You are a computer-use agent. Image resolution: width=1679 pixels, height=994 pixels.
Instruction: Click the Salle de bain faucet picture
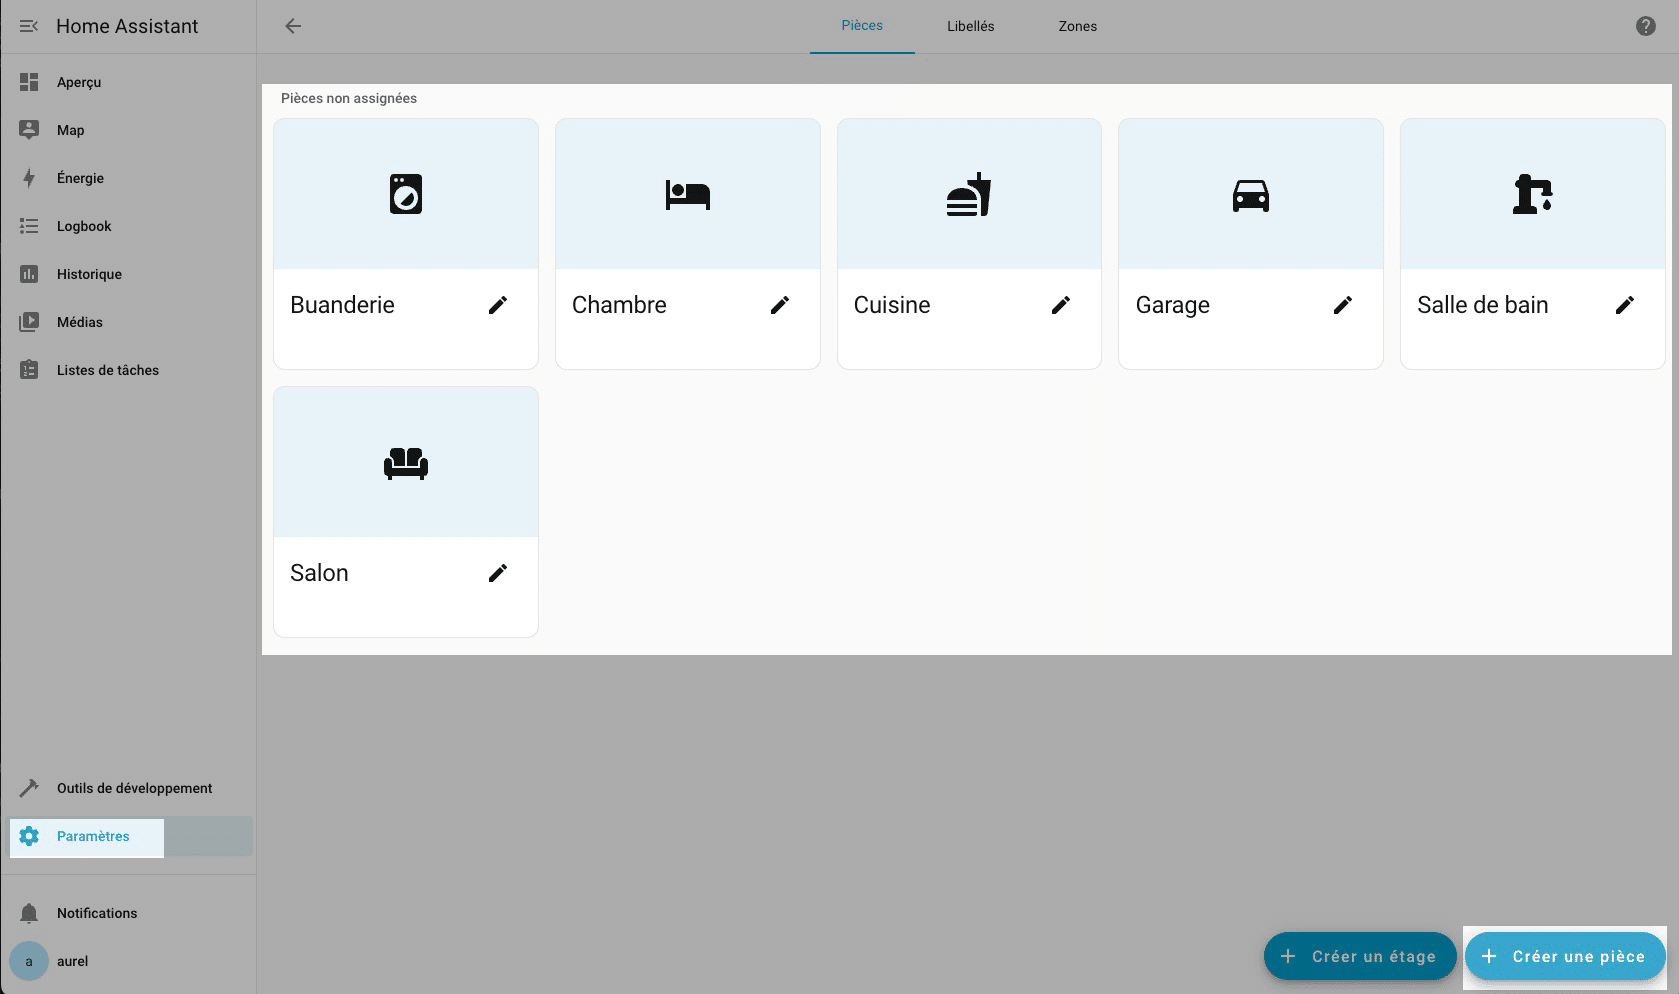point(1533,194)
